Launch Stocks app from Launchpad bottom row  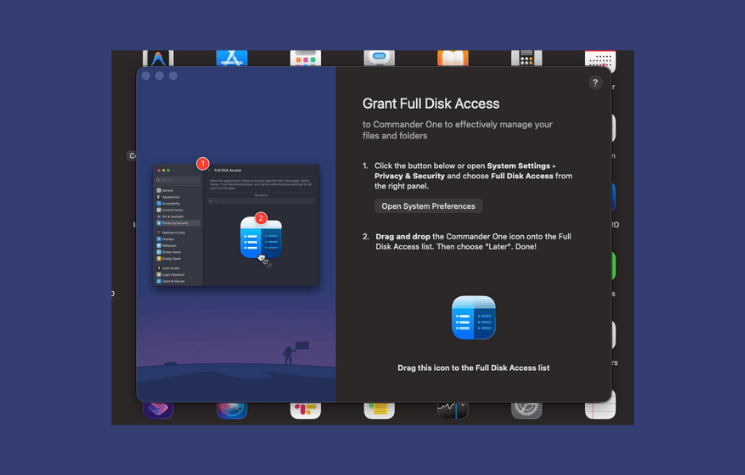click(453, 410)
